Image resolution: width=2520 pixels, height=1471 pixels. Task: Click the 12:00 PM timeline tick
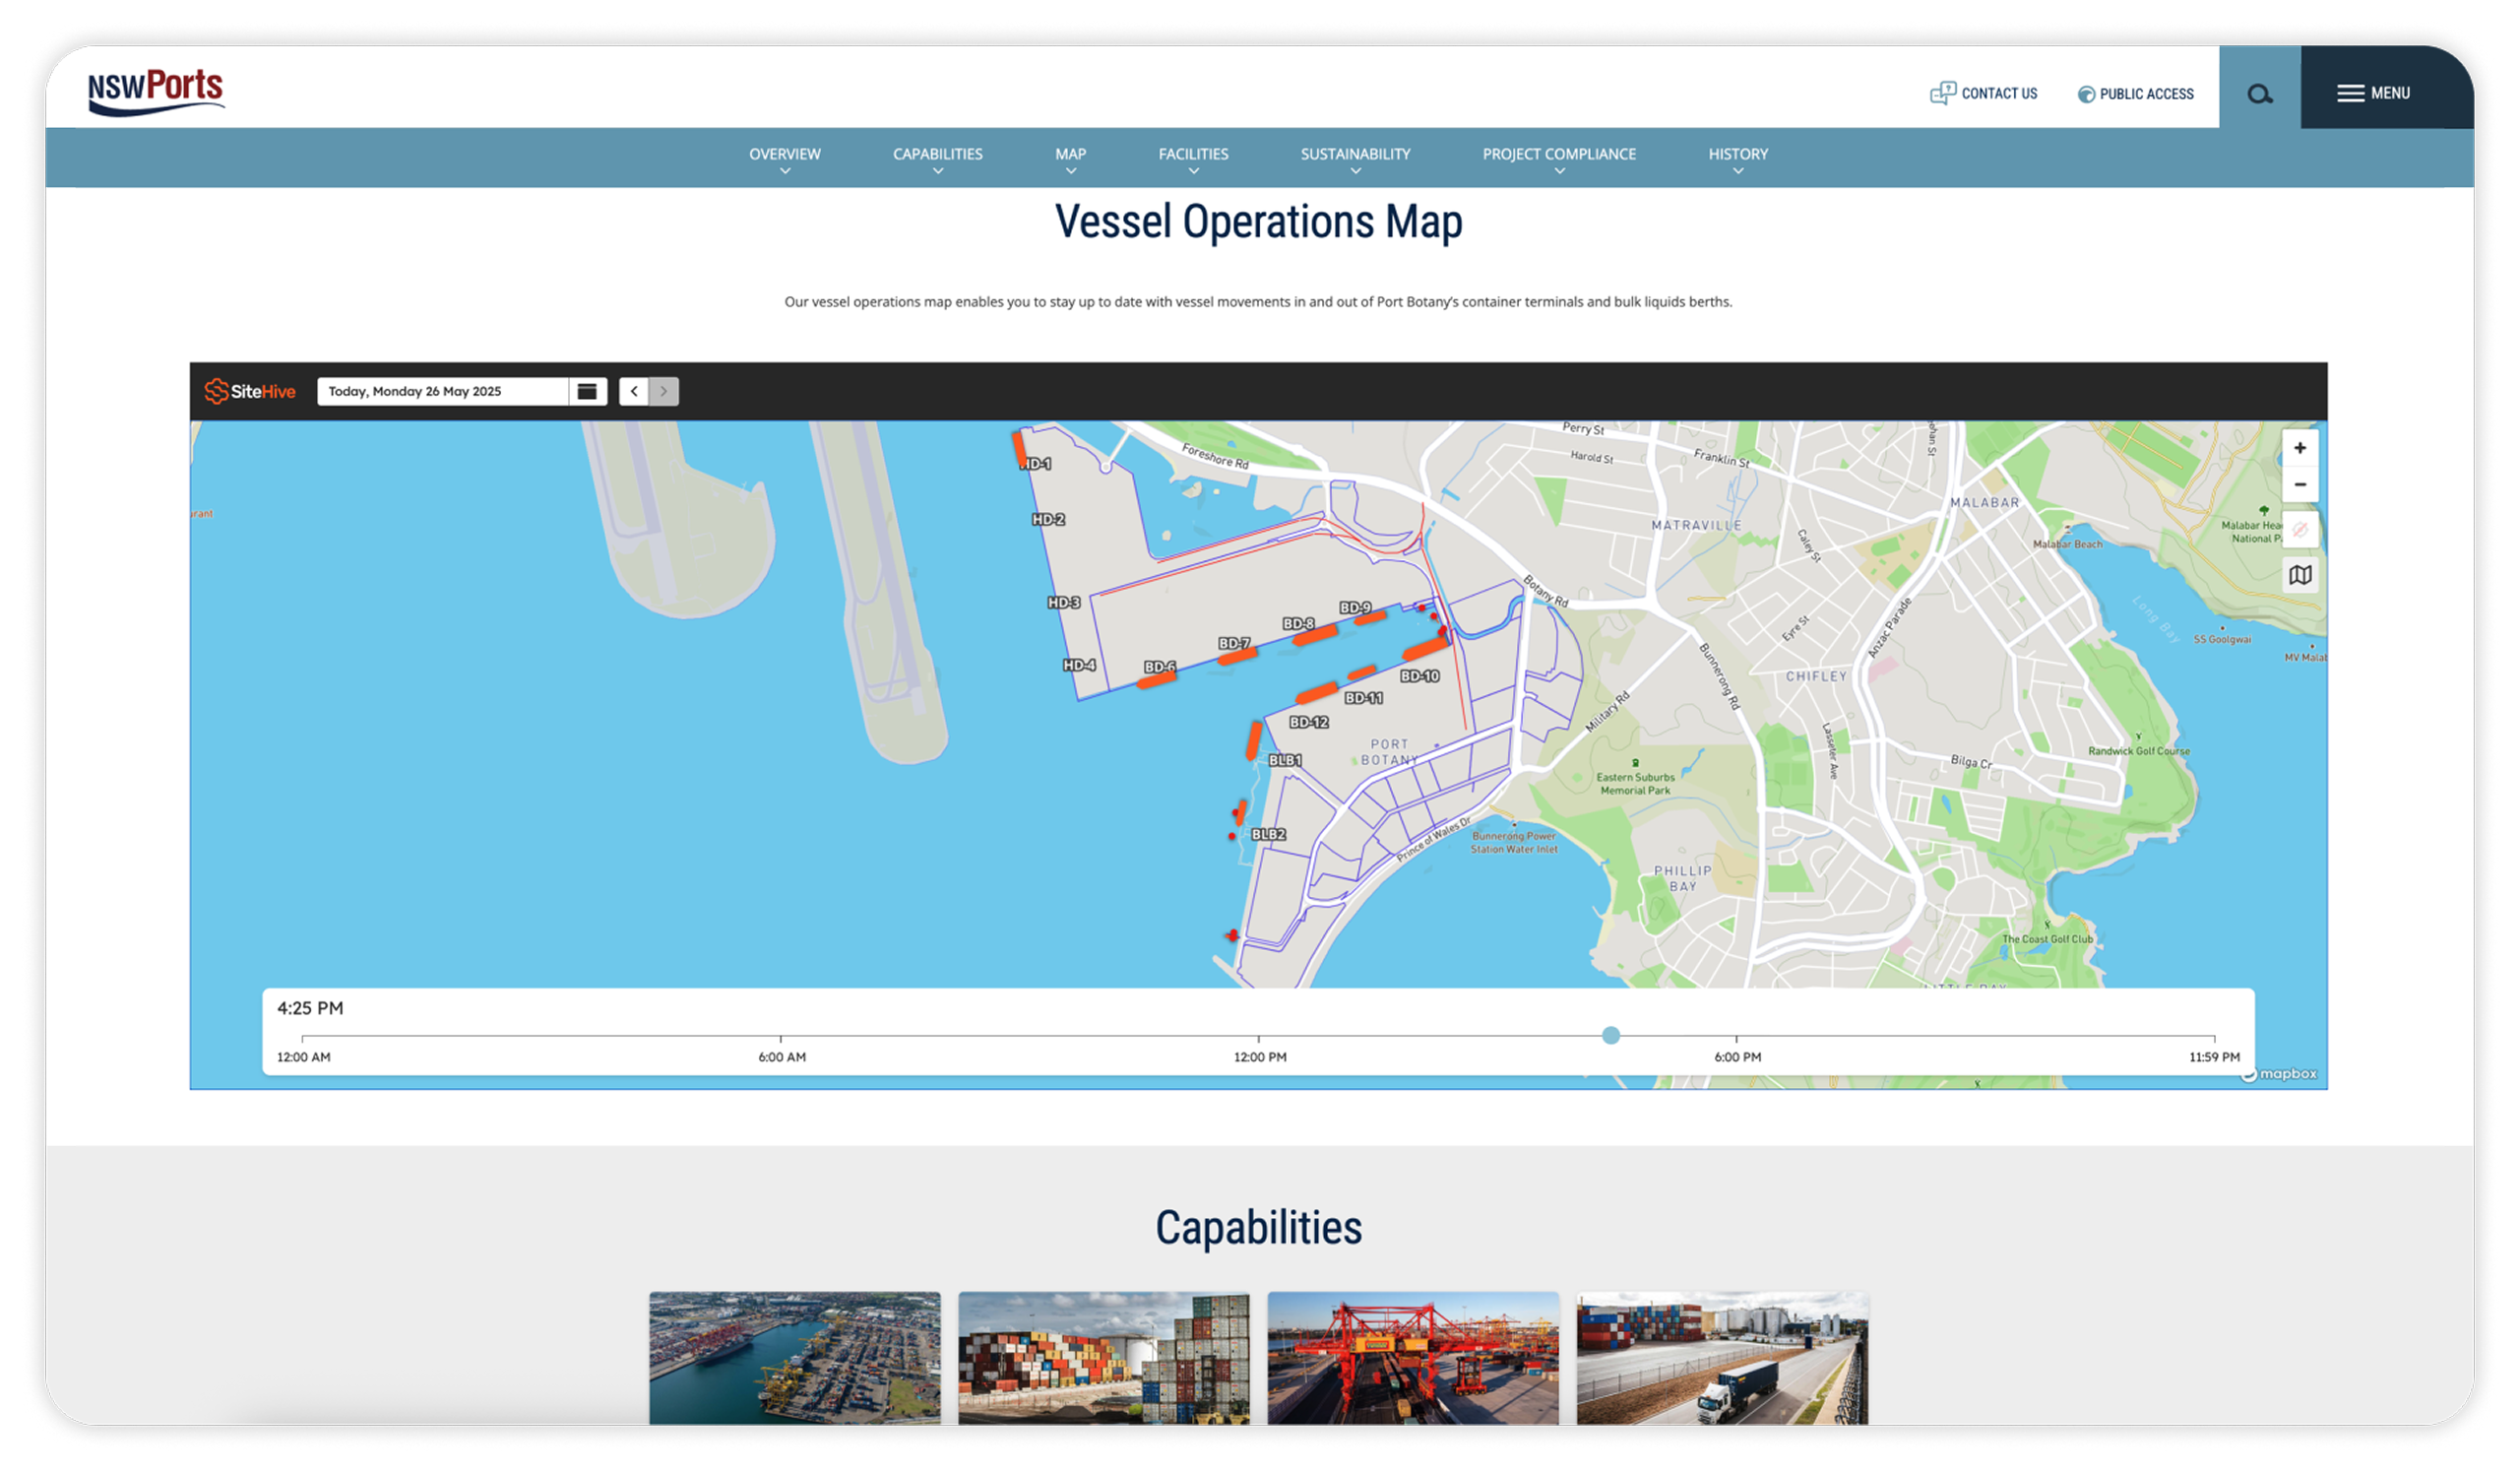pyautogui.click(x=1259, y=1038)
